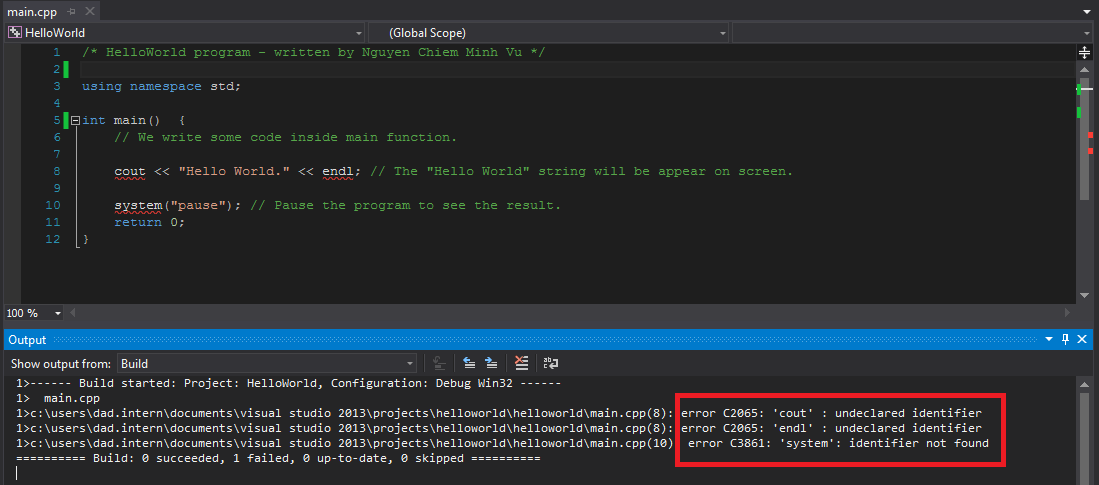Open the empty members dropdown

[912, 33]
